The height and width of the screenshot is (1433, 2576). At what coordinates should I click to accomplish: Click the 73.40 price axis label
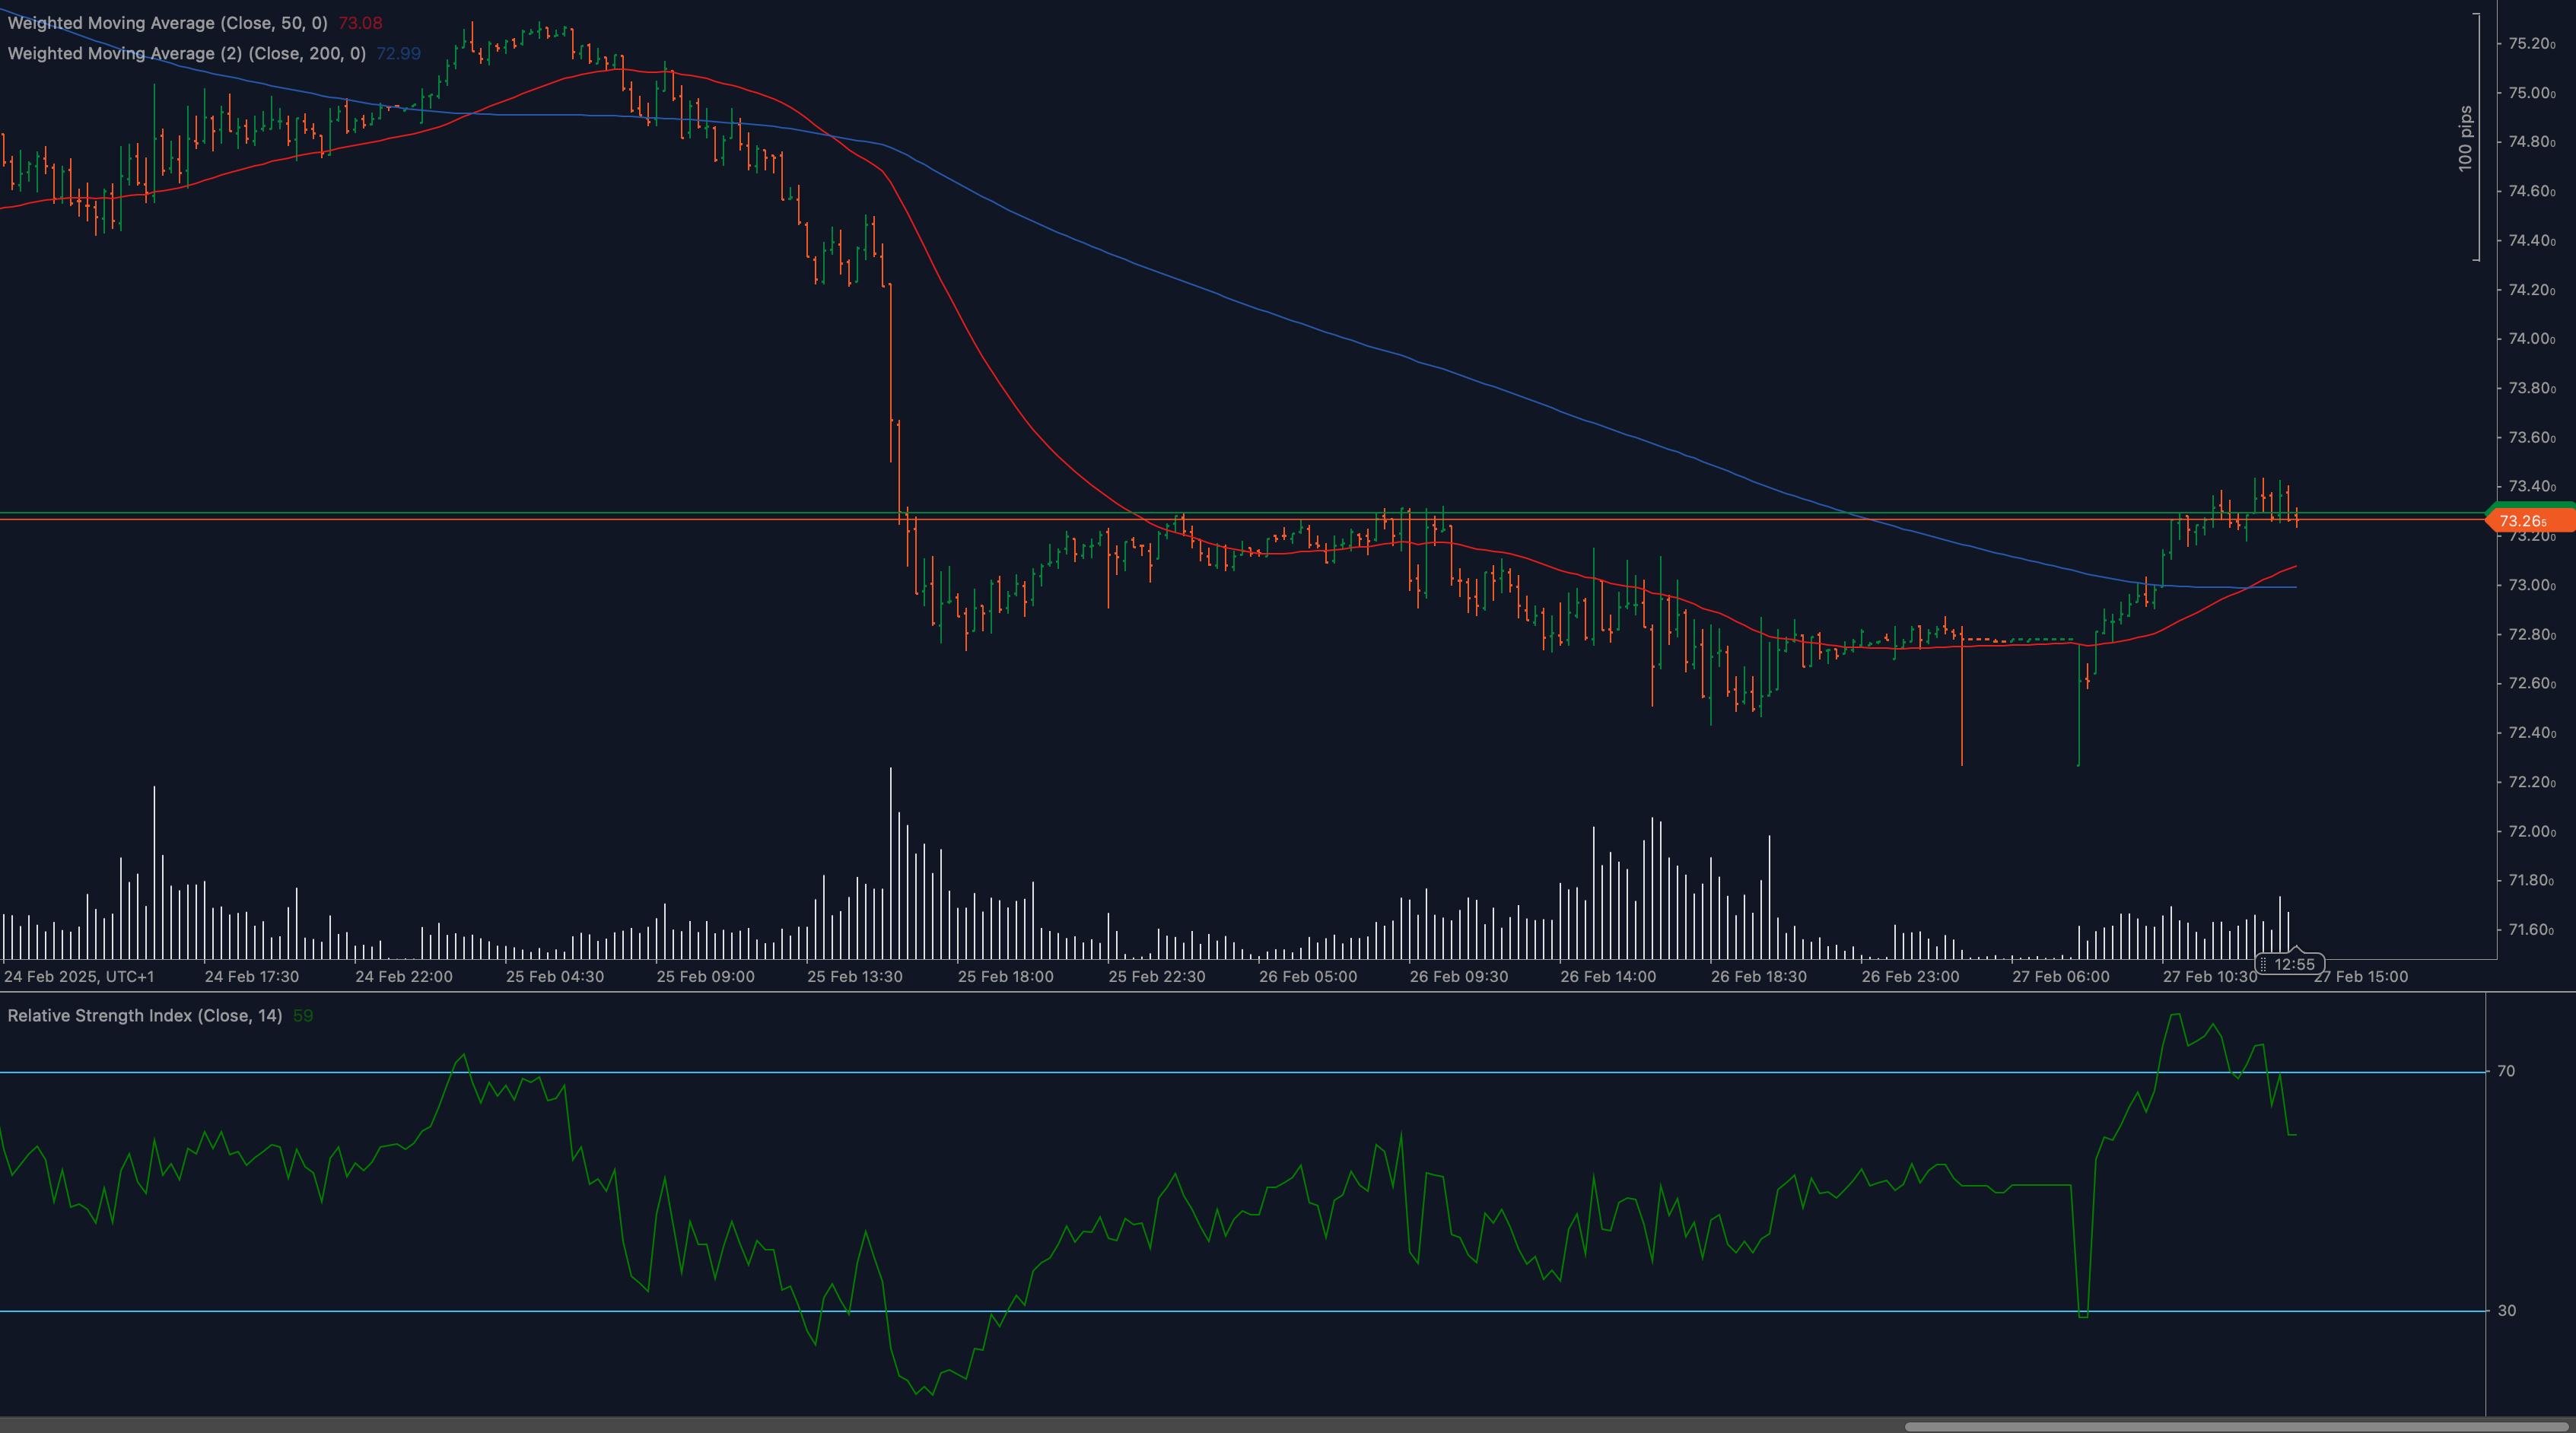pos(2531,487)
